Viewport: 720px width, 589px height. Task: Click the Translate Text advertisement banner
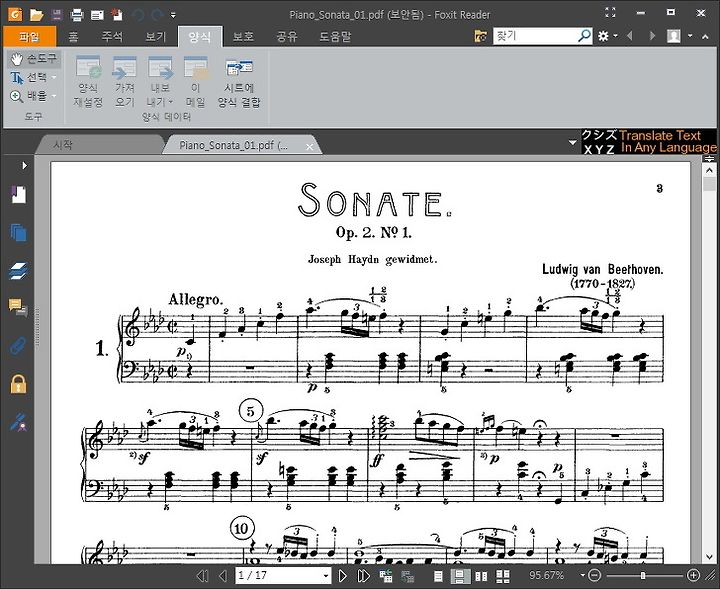(649, 141)
